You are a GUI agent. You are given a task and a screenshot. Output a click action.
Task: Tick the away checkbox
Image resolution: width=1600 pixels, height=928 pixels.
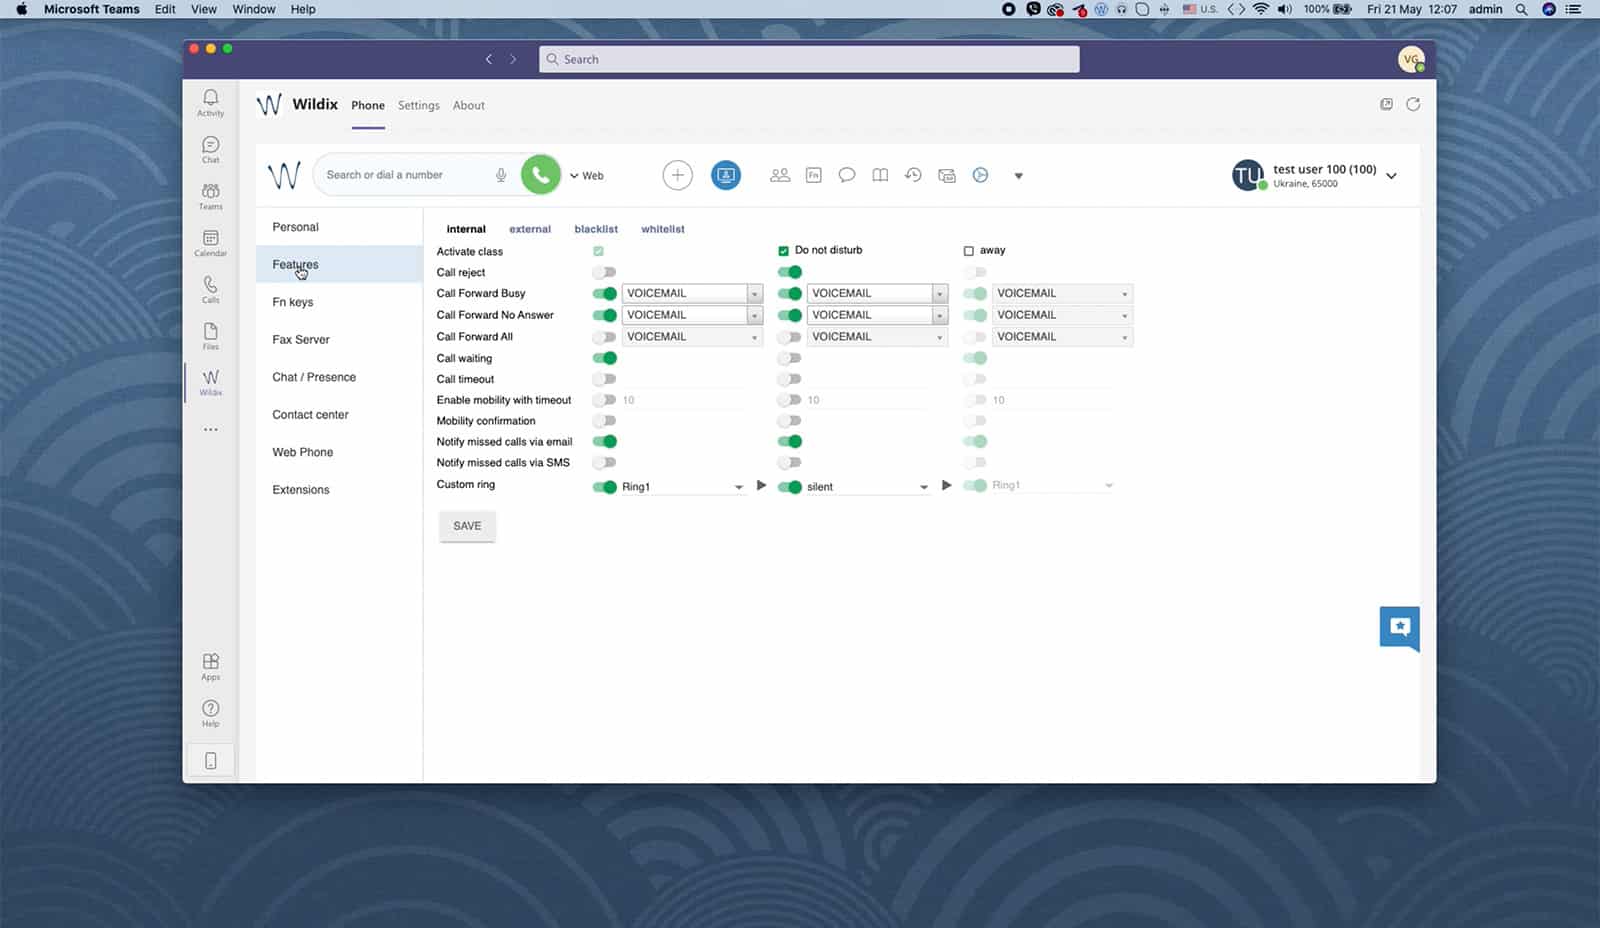pos(968,251)
